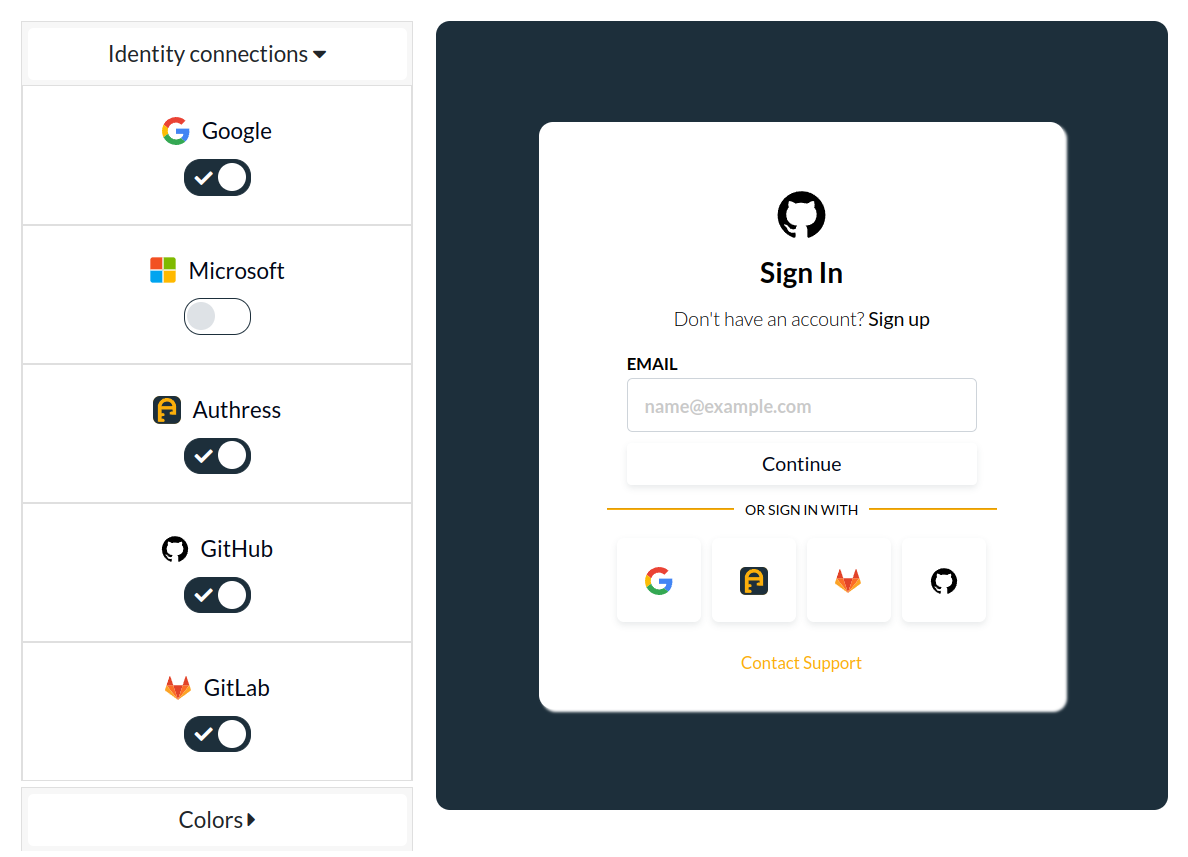Click the Contact Support link
The width and height of the screenshot is (1188, 857).
[801, 662]
